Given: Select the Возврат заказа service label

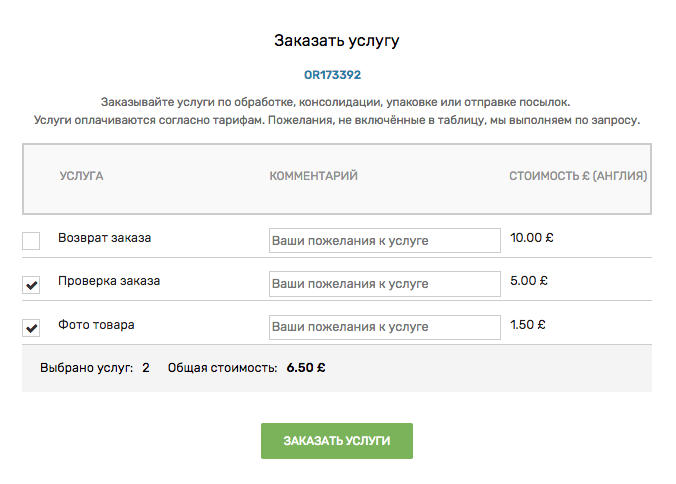Looking at the screenshot, I should click(105, 238).
